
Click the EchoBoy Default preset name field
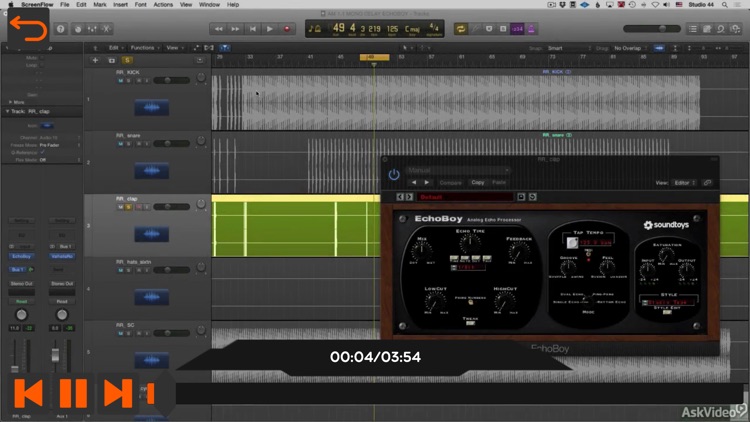[x=465, y=197]
